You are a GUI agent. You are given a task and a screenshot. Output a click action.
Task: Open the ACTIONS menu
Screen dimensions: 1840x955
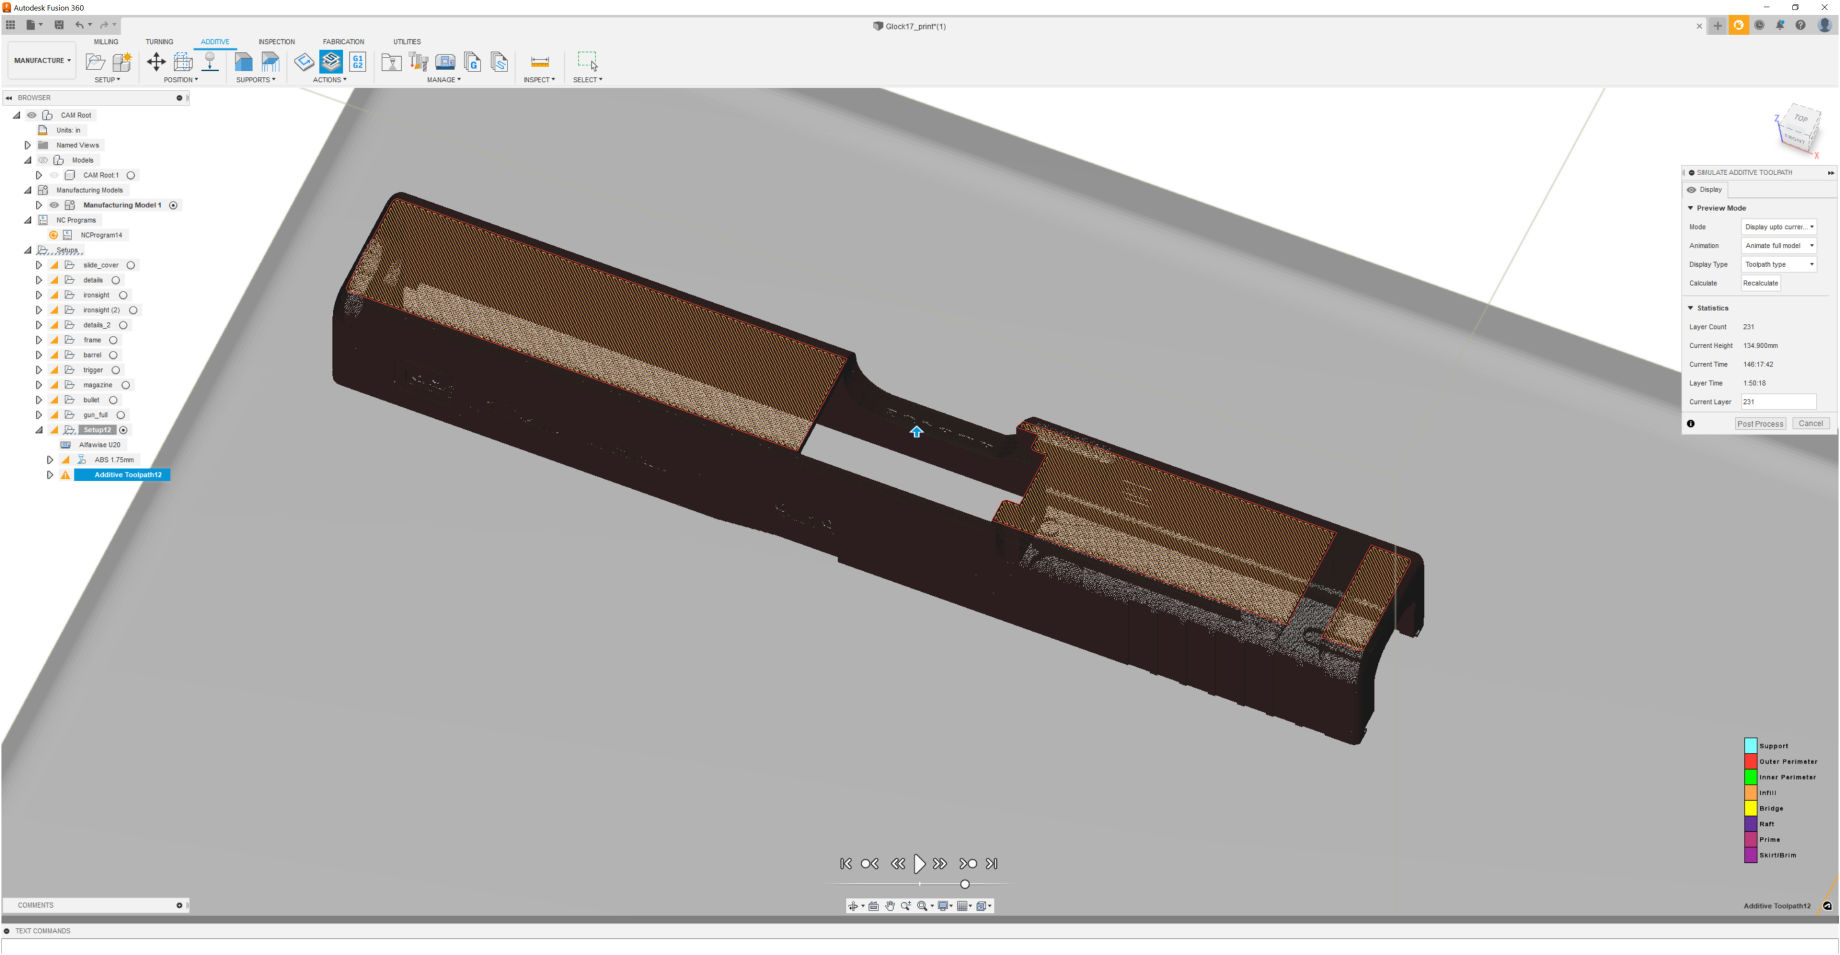tap(329, 80)
